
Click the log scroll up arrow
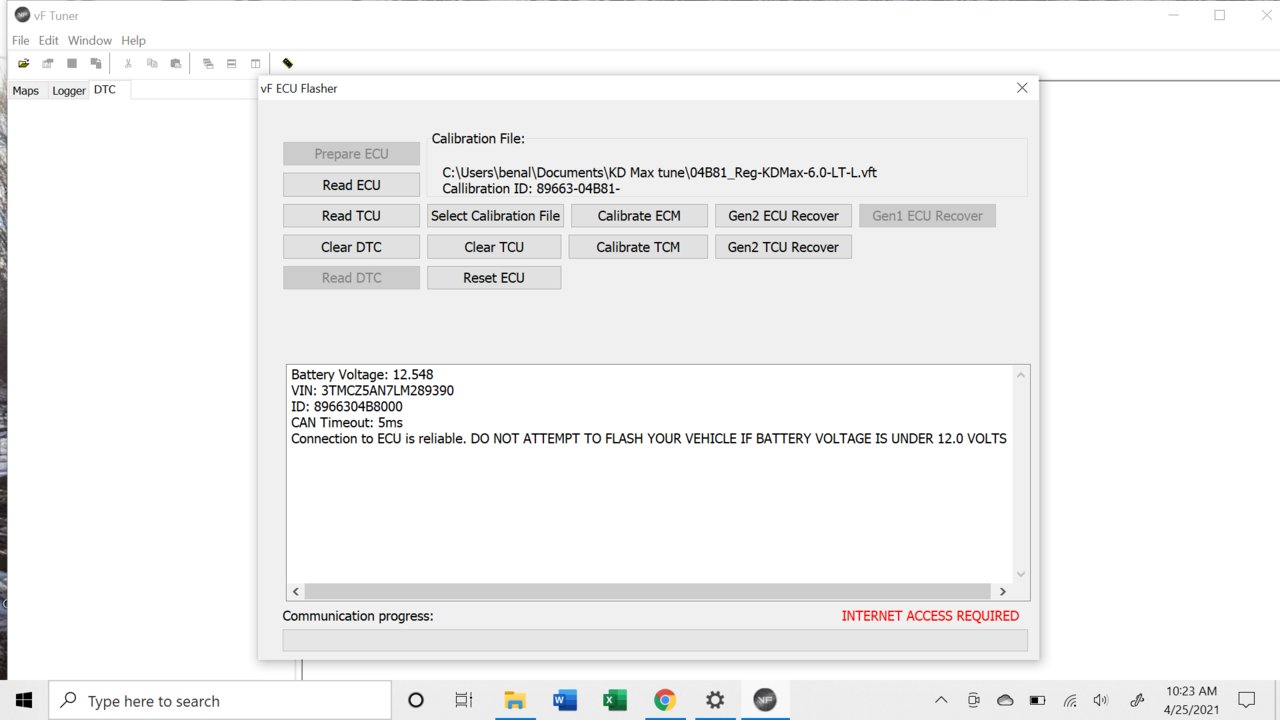tap(1021, 375)
